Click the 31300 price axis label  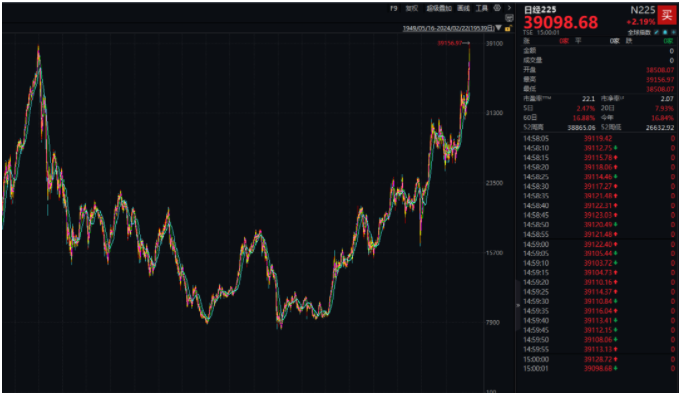(x=494, y=113)
